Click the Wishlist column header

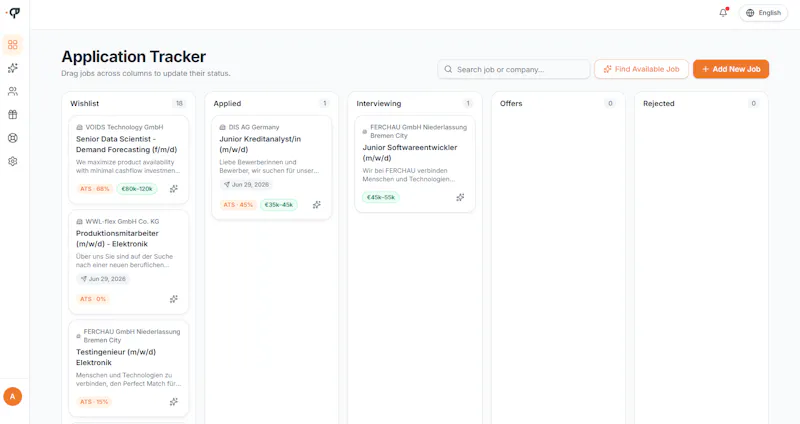click(x=85, y=104)
